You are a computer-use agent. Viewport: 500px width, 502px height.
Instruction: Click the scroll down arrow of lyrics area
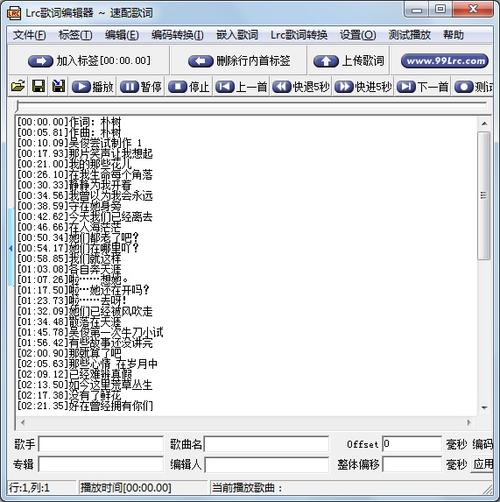(x=484, y=407)
